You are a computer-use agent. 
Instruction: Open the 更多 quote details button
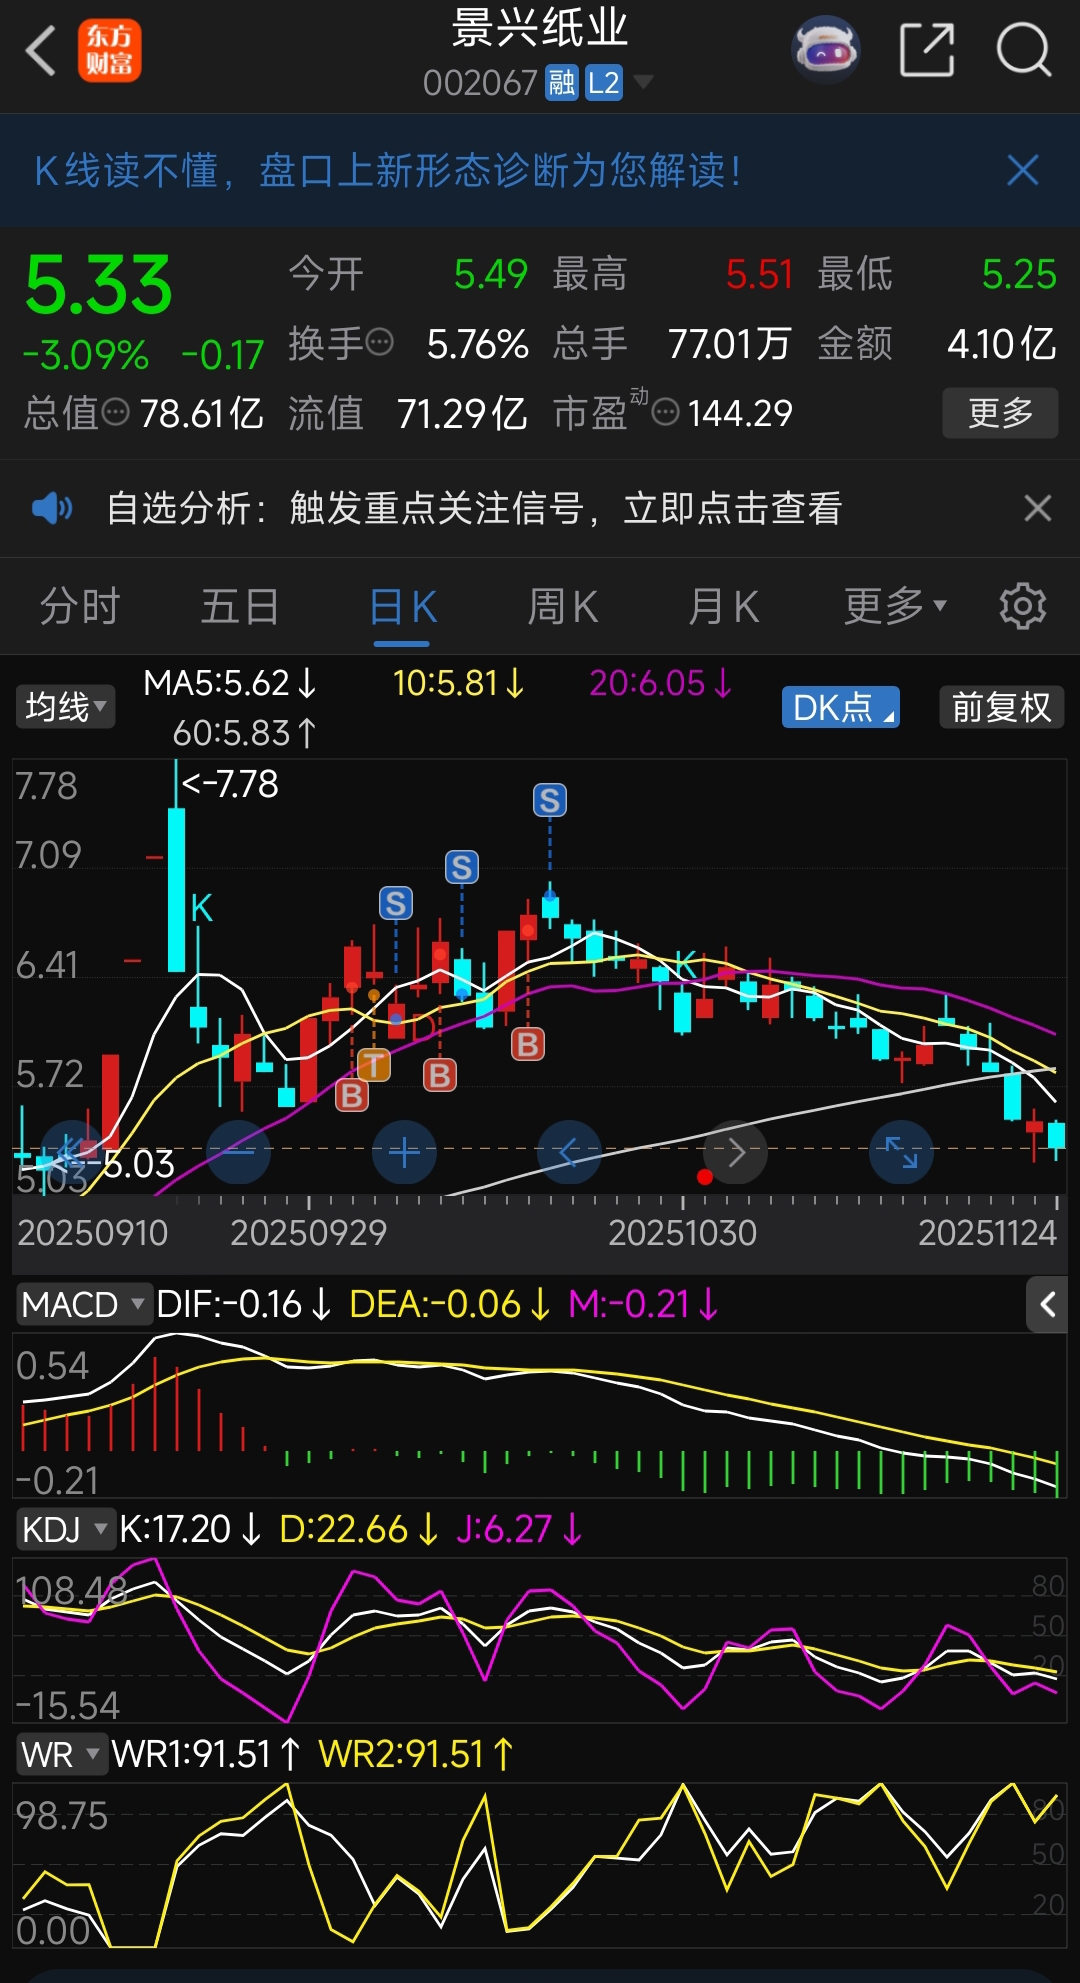pos(1000,413)
